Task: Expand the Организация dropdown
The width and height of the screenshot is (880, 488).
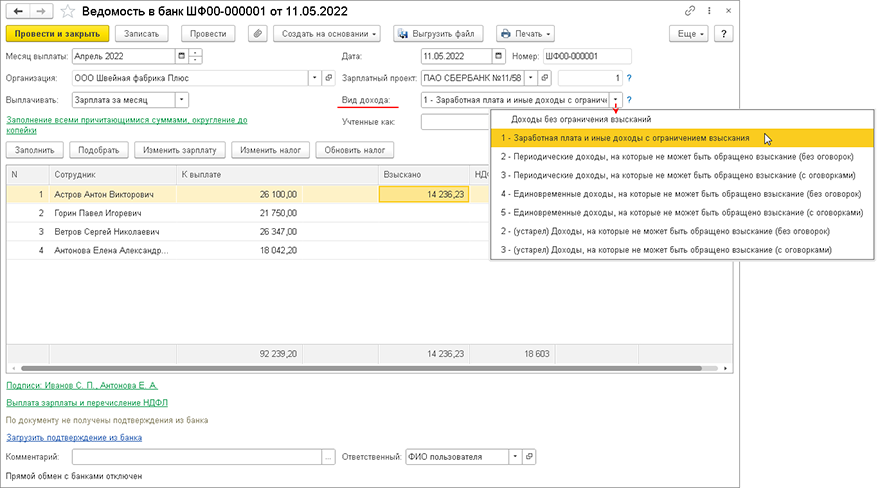Action: 314,78
